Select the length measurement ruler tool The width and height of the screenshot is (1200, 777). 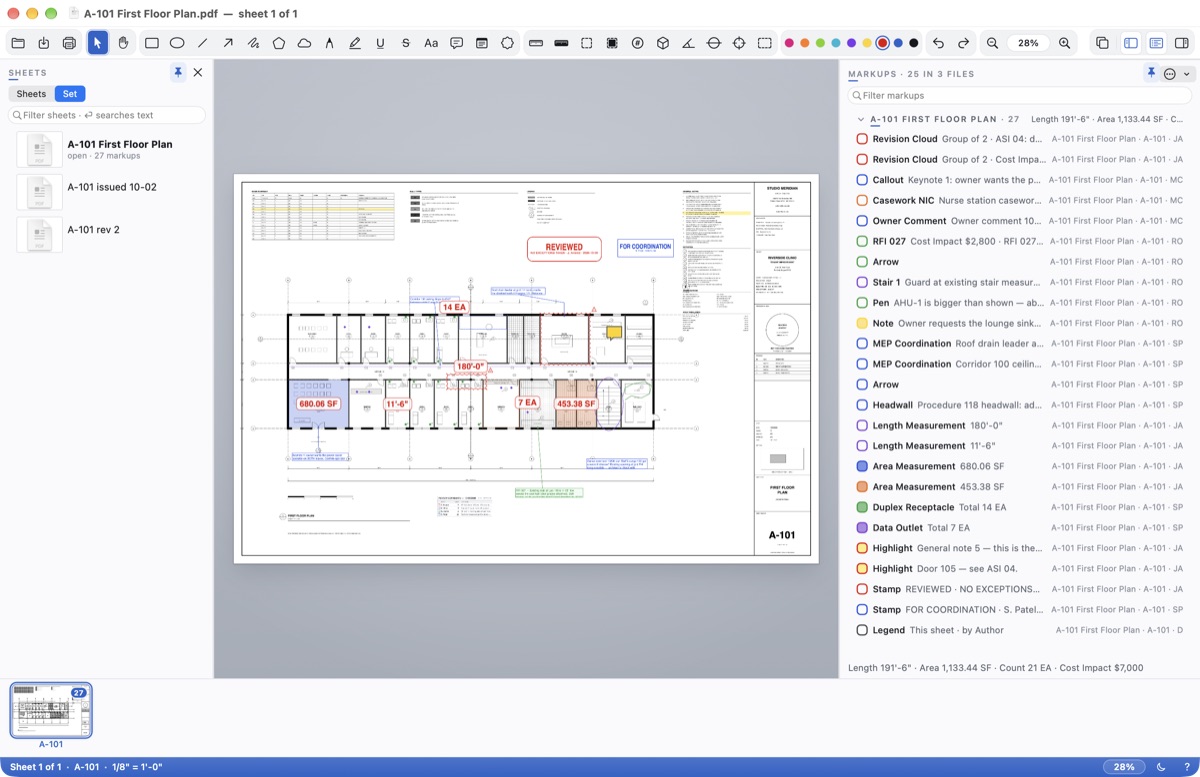(x=536, y=43)
